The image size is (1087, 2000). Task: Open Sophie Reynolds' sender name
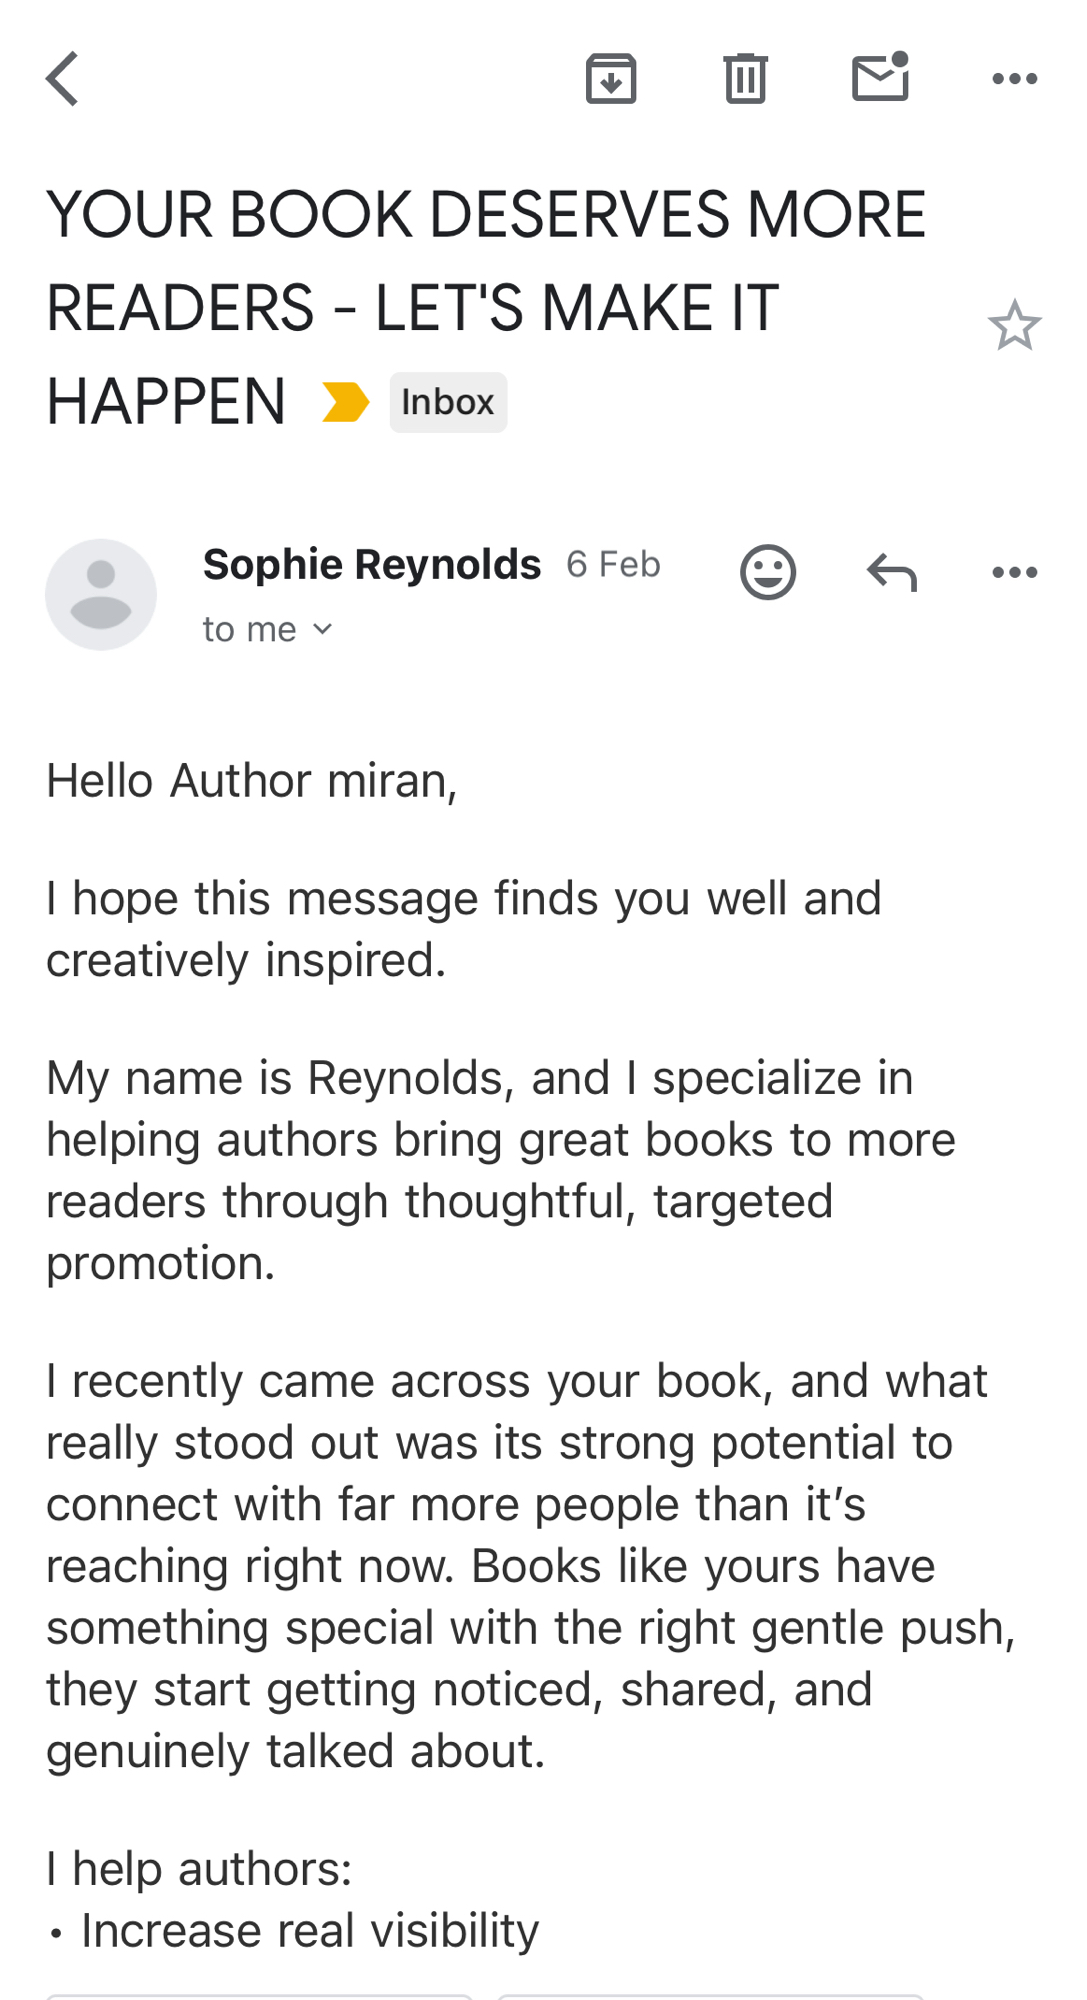point(372,565)
